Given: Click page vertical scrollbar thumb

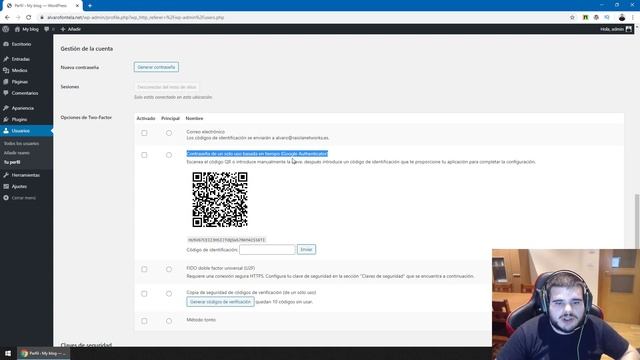Looking at the screenshot, I should pos(637,222).
